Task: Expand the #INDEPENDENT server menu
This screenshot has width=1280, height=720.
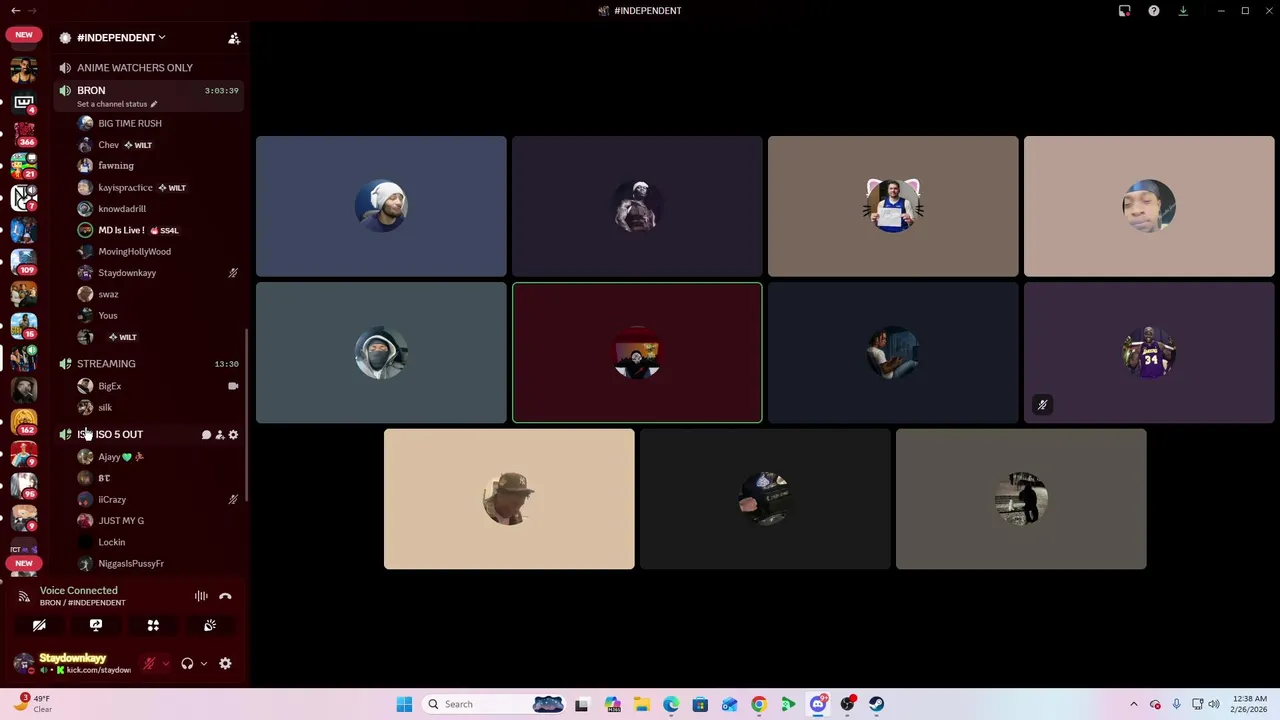Action: [120, 38]
